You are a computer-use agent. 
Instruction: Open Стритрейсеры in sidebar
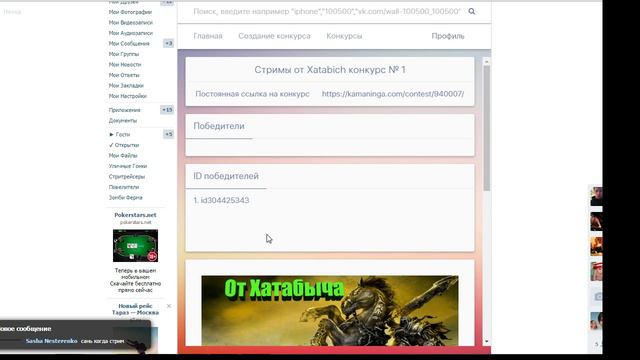[x=127, y=177]
